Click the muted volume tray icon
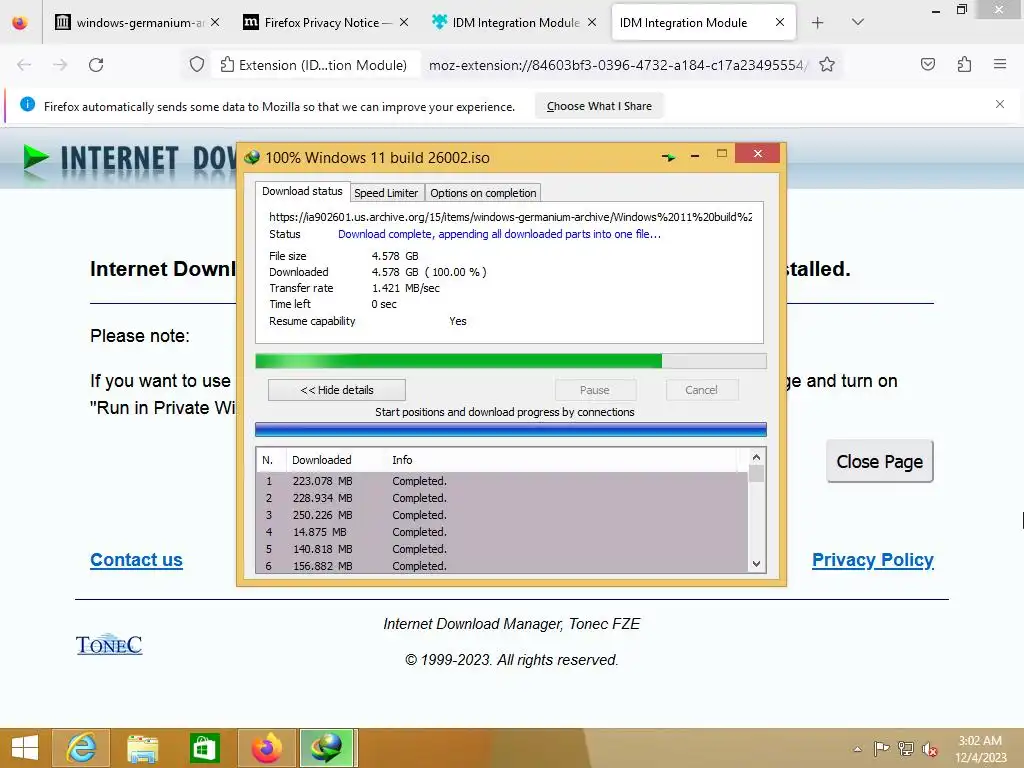The image size is (1024, 768). coord(930,748)
